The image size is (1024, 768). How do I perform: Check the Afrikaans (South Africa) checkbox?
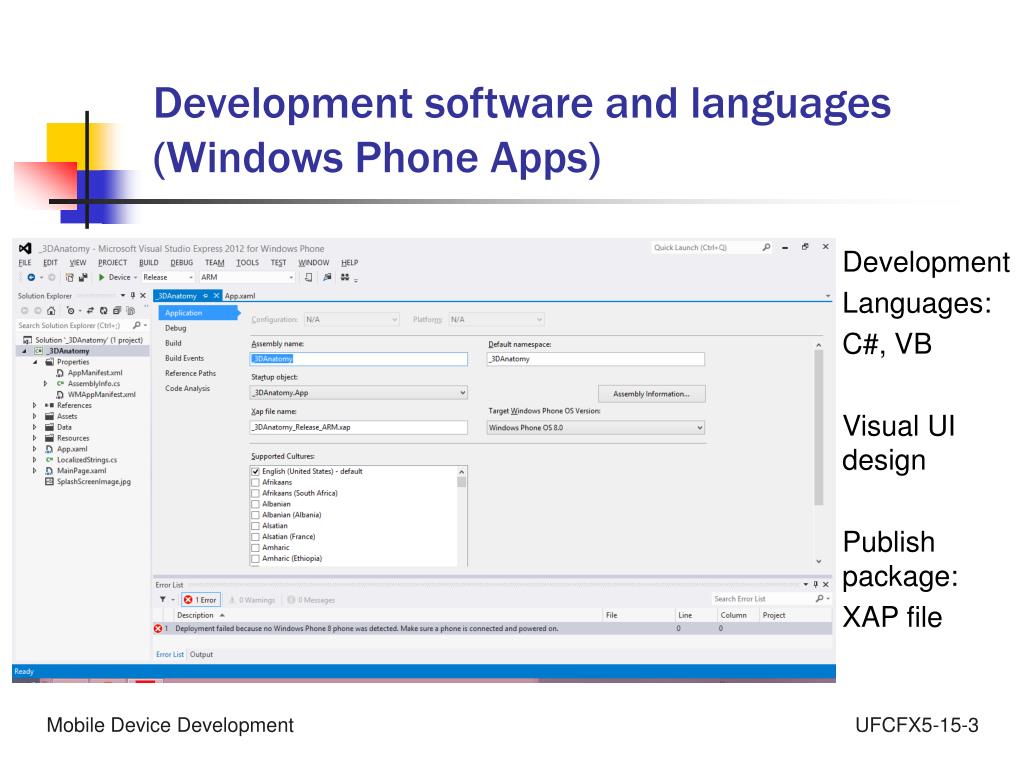pos(255,494)
